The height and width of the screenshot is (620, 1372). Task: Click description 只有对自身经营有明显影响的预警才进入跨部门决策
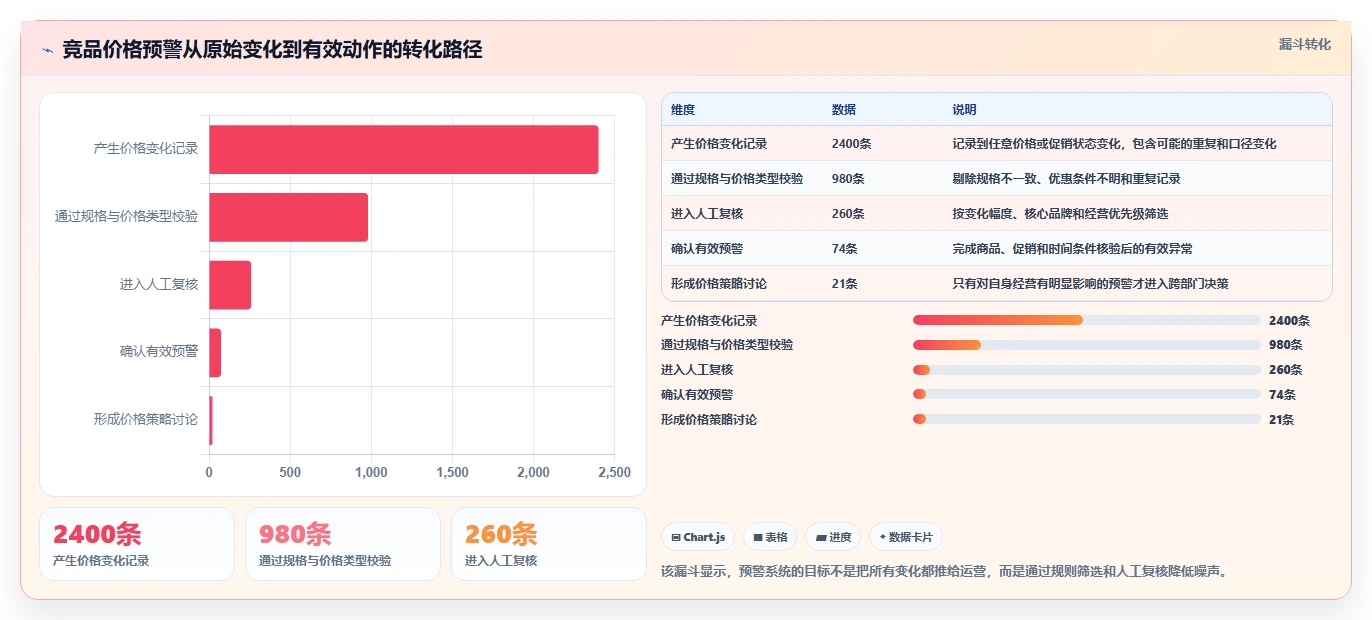1090,284
